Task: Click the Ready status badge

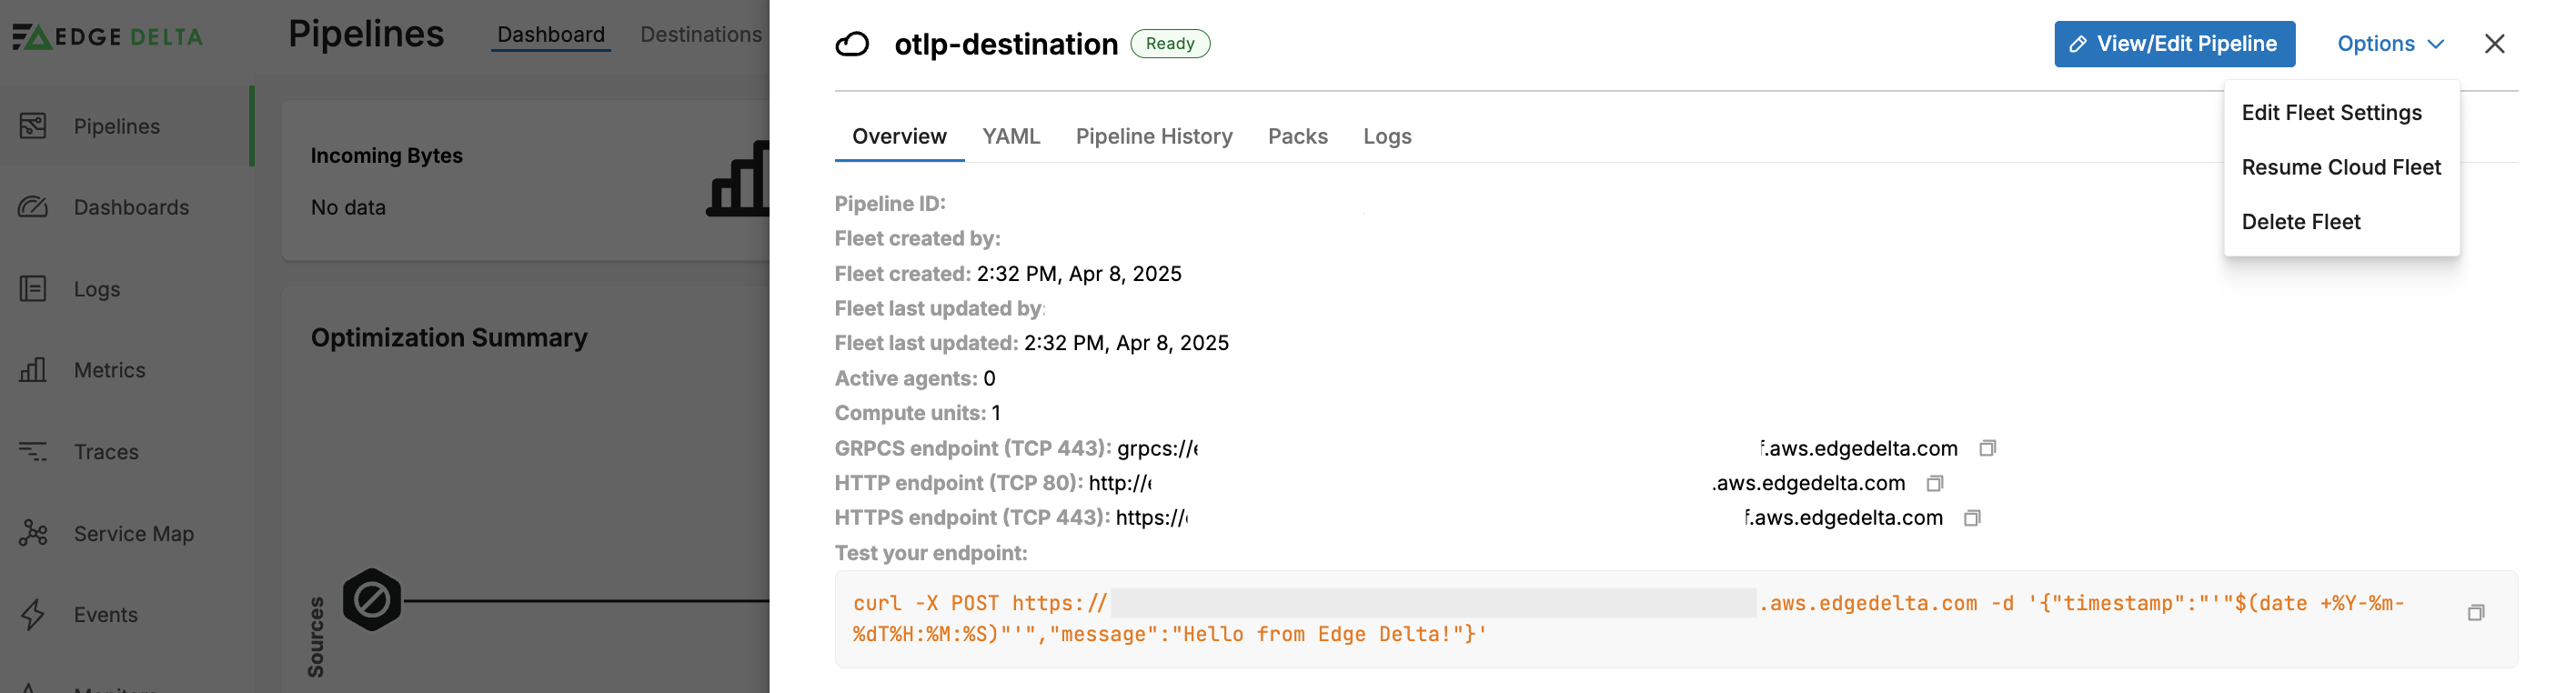Action: (x=1170, y=44)
